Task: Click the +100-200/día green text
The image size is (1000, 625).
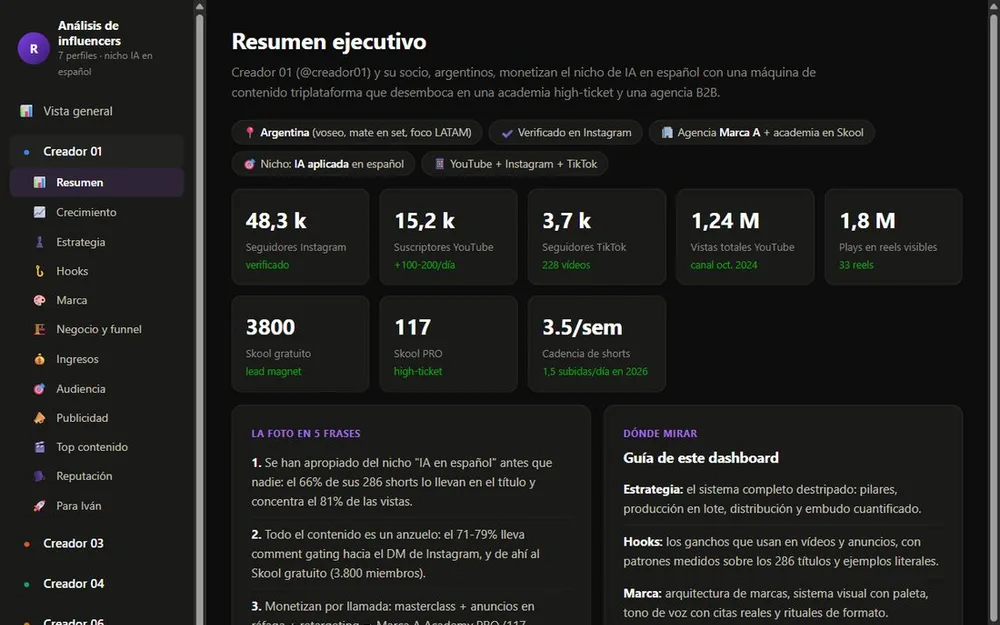Action: point(424,265)
